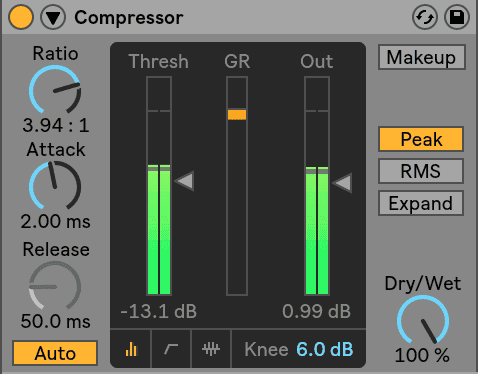The image size is (478, 374).
Task: Switch to RMS detection mode
Action: 421,171
